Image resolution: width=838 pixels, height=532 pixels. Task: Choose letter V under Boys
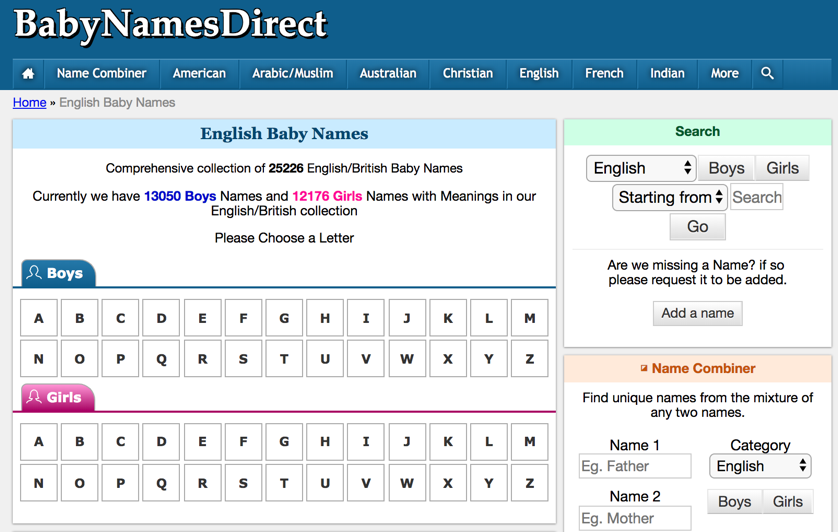click(x=366, y=359)
